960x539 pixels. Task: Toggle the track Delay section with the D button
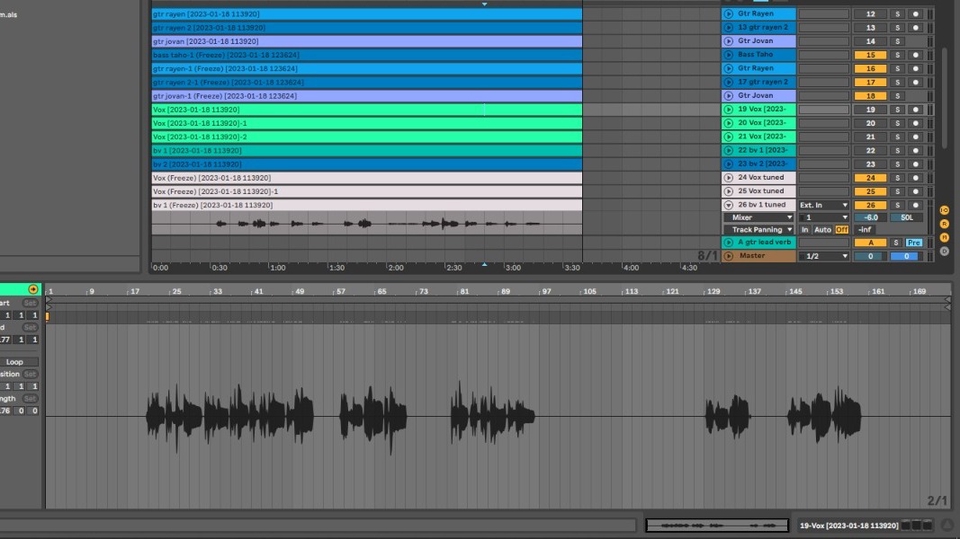coord(944,251)
